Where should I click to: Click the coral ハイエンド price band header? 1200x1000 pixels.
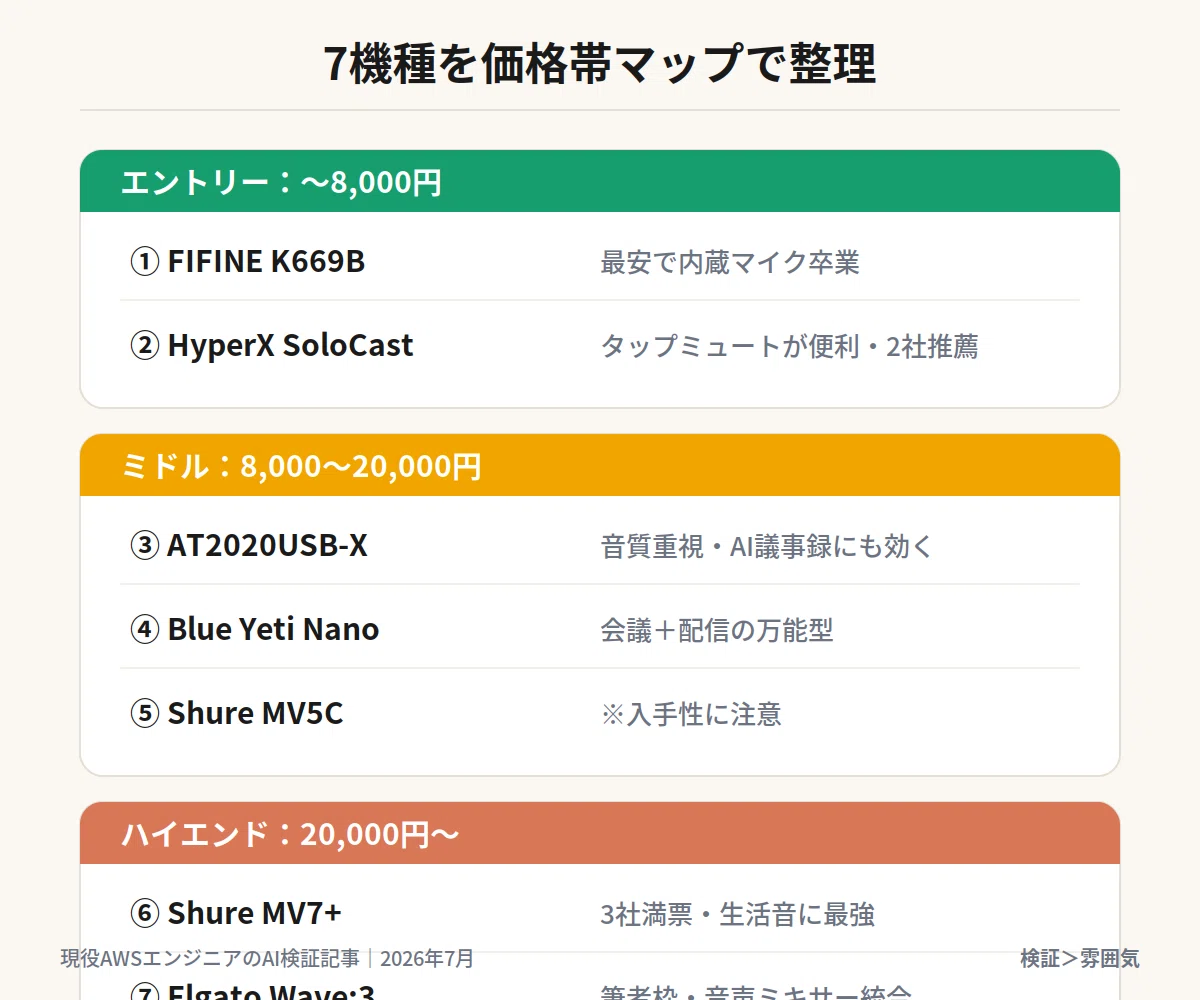point(600,834)
